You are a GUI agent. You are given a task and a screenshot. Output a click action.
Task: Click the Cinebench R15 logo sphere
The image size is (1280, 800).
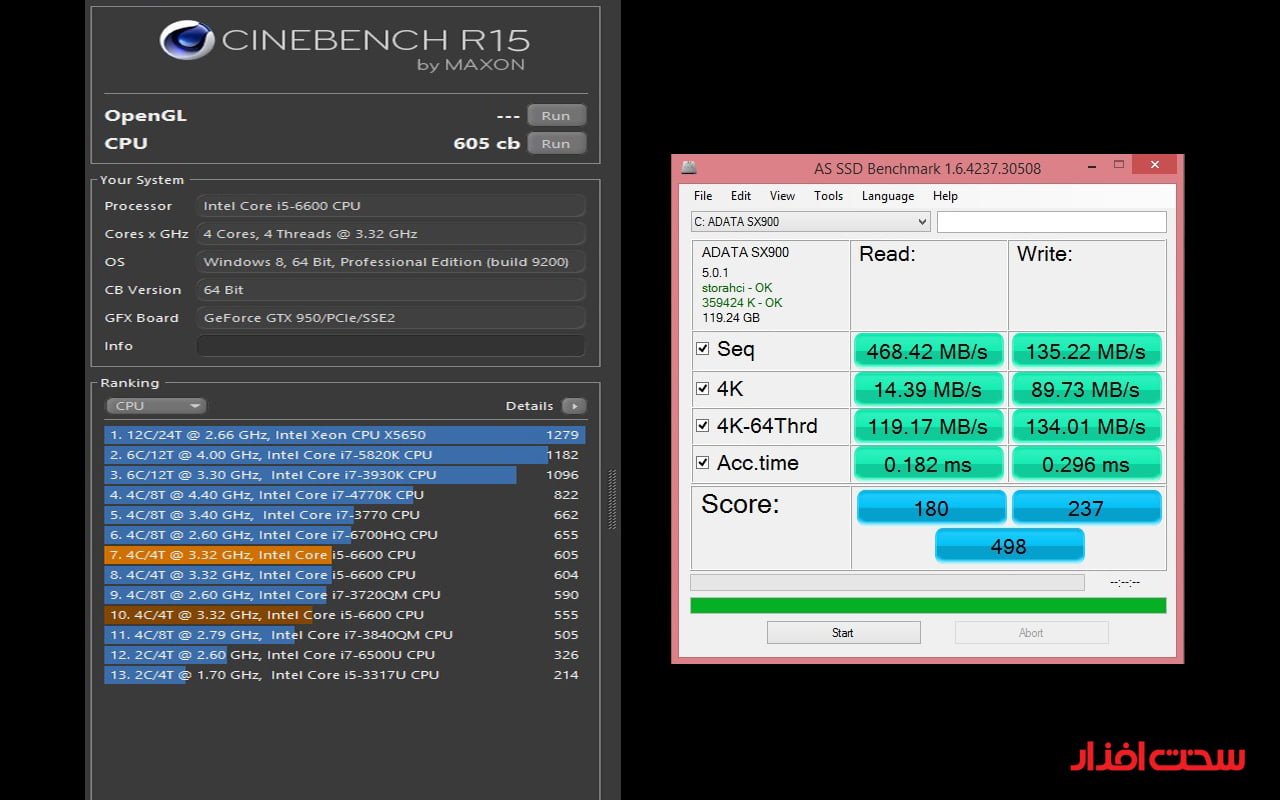pos(187,41)
